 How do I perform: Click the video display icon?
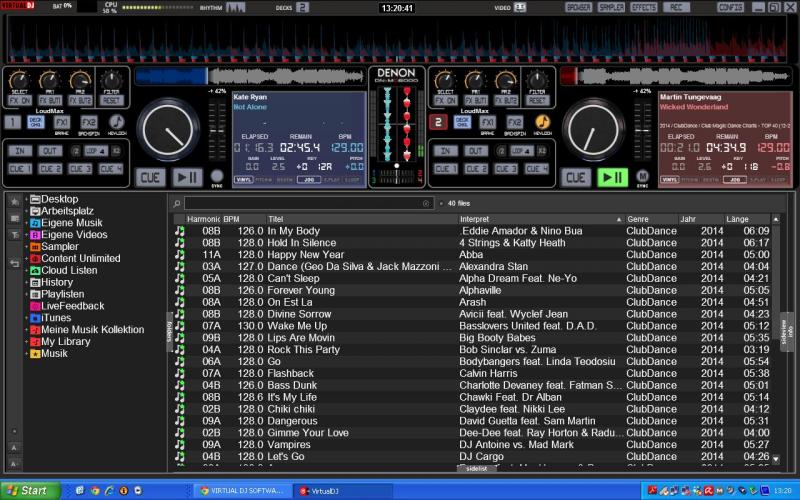point(520,7)
